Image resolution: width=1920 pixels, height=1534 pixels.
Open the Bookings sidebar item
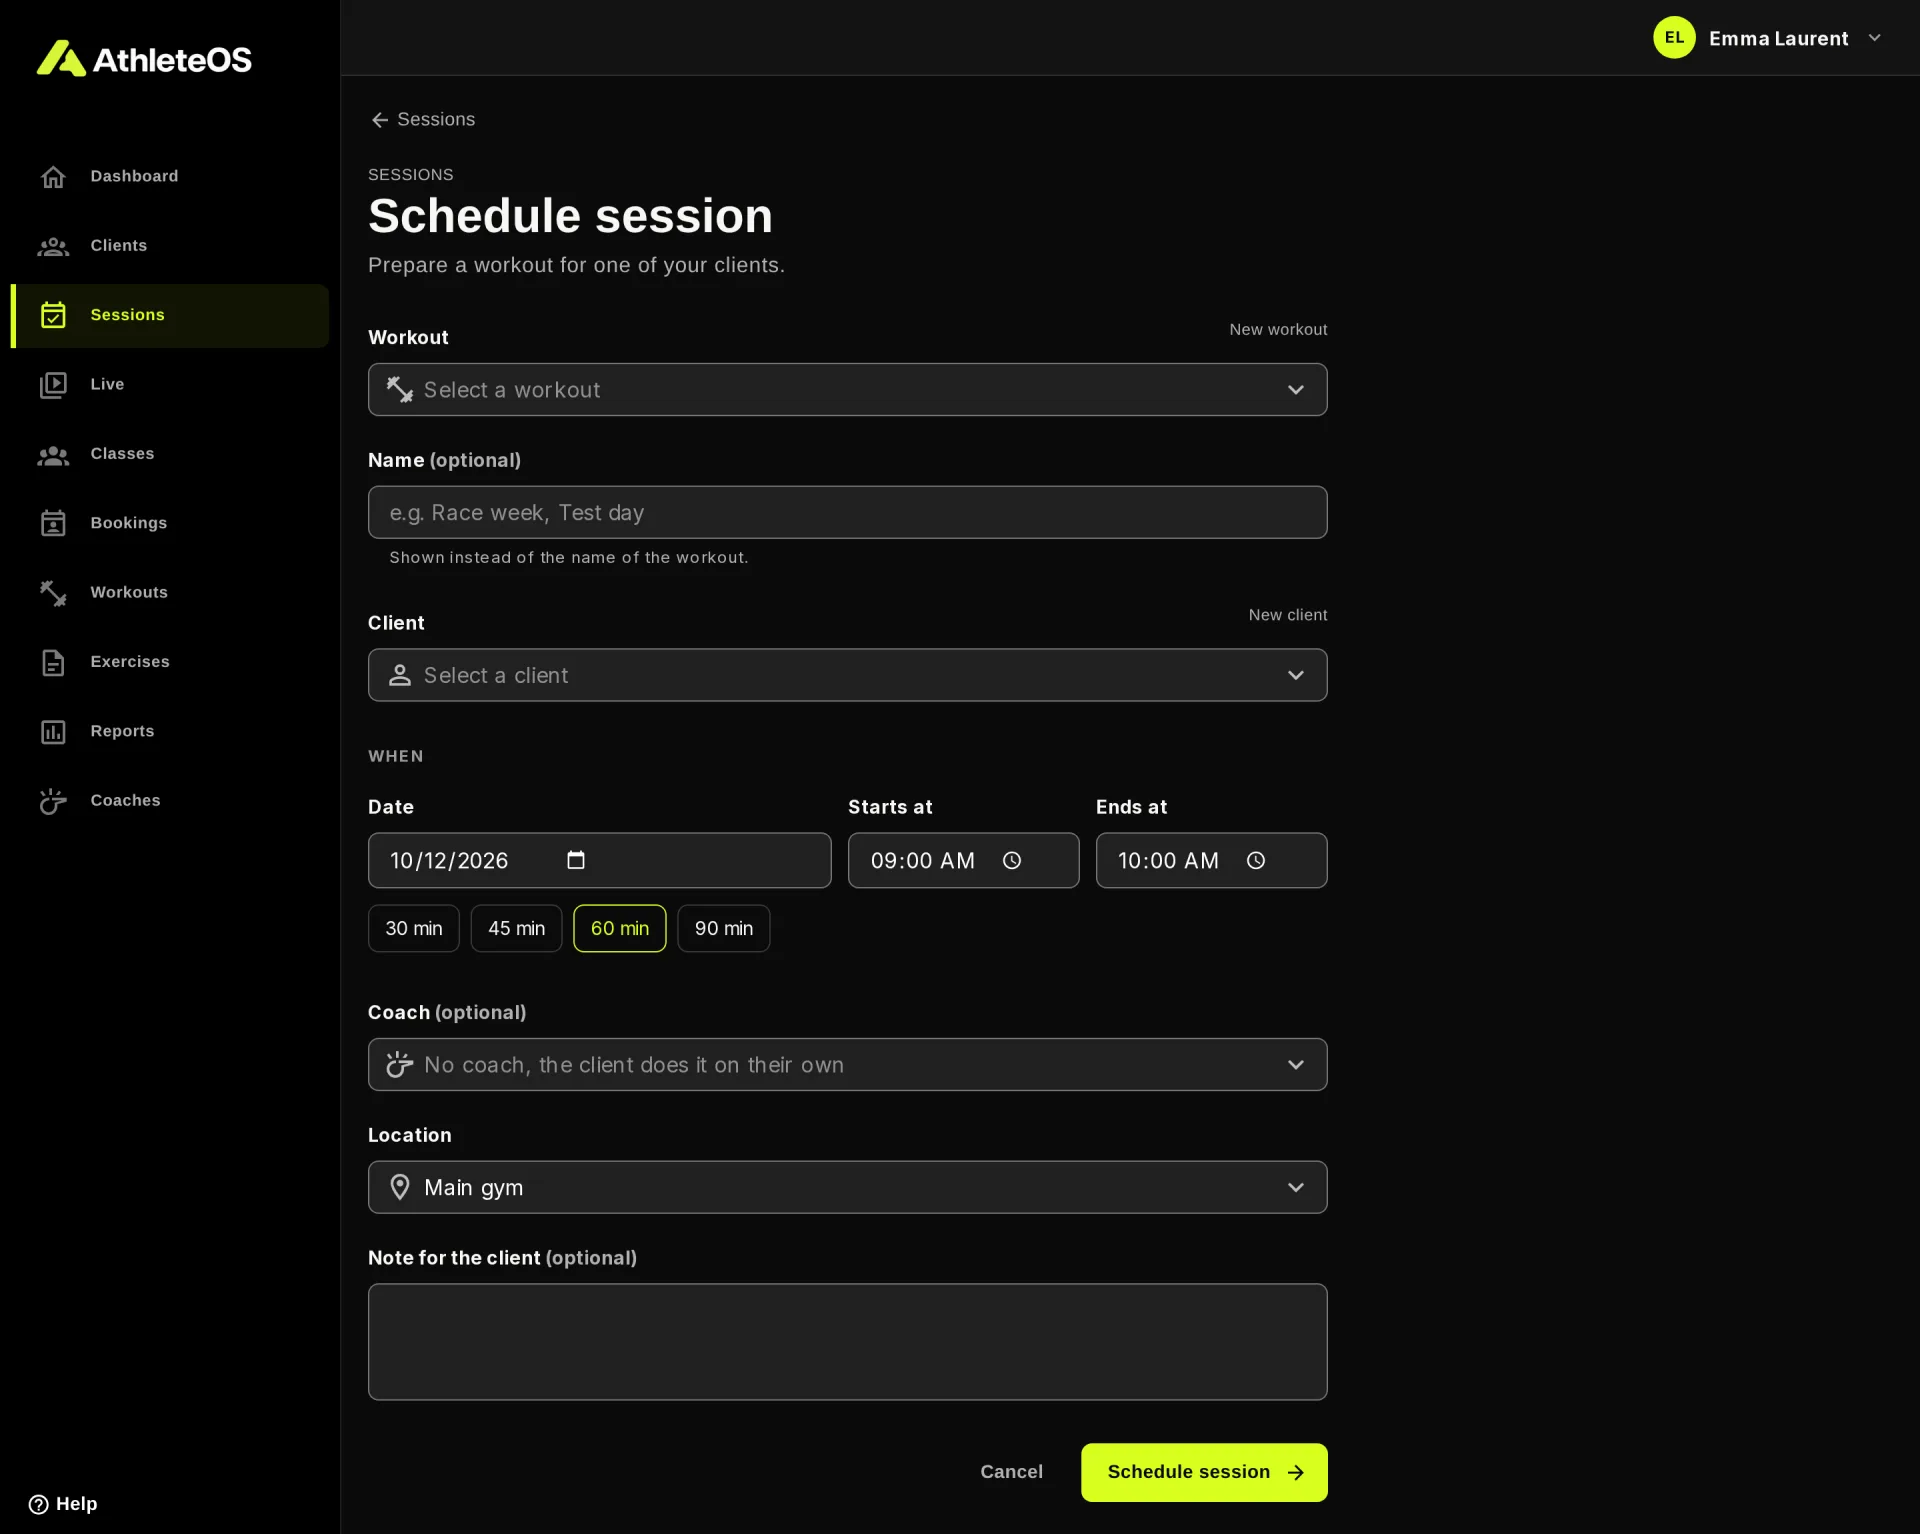(x=170, y=523)
